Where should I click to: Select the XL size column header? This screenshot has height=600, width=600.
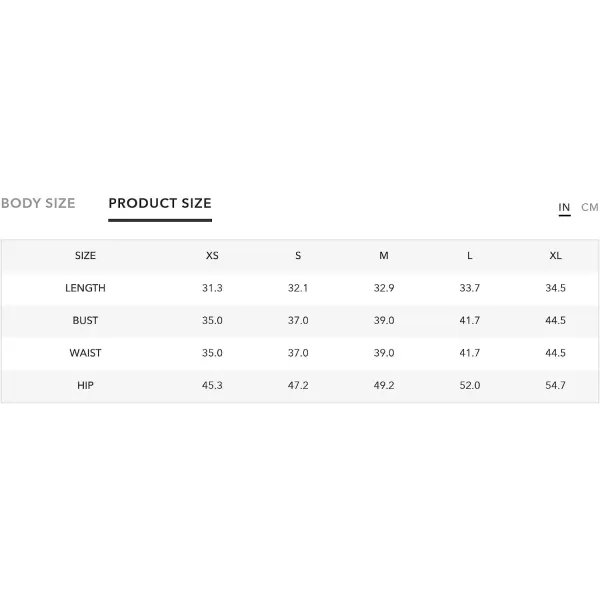[x=555, y=256]
